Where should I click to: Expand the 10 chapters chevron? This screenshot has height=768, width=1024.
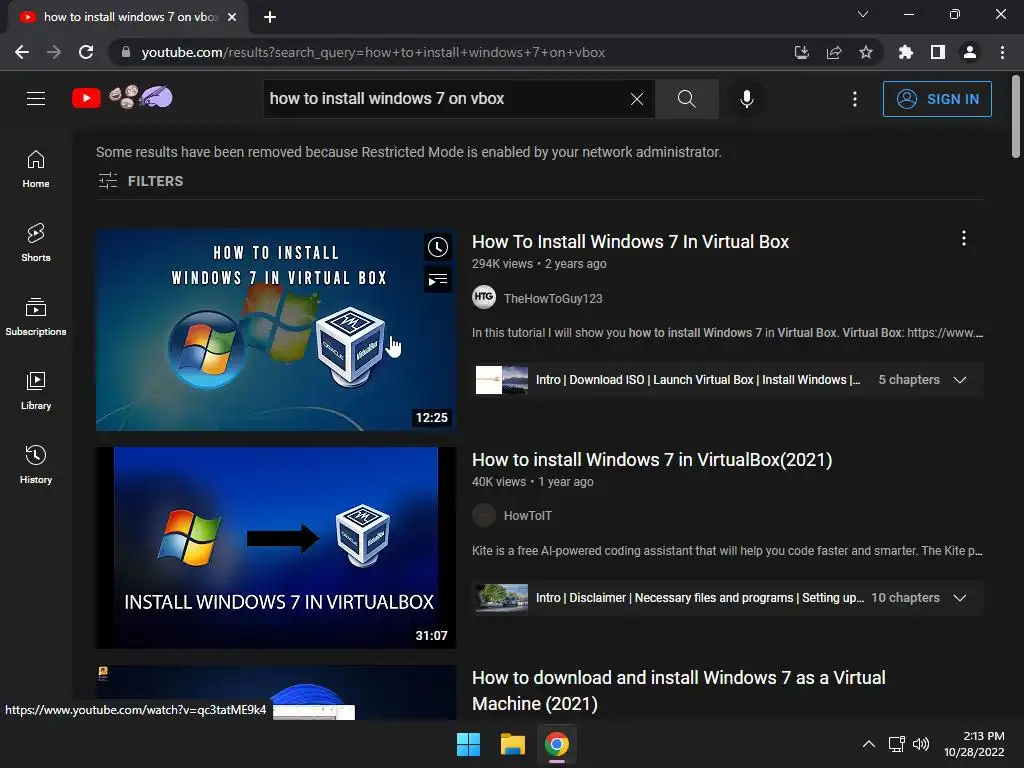pos(959,598)
